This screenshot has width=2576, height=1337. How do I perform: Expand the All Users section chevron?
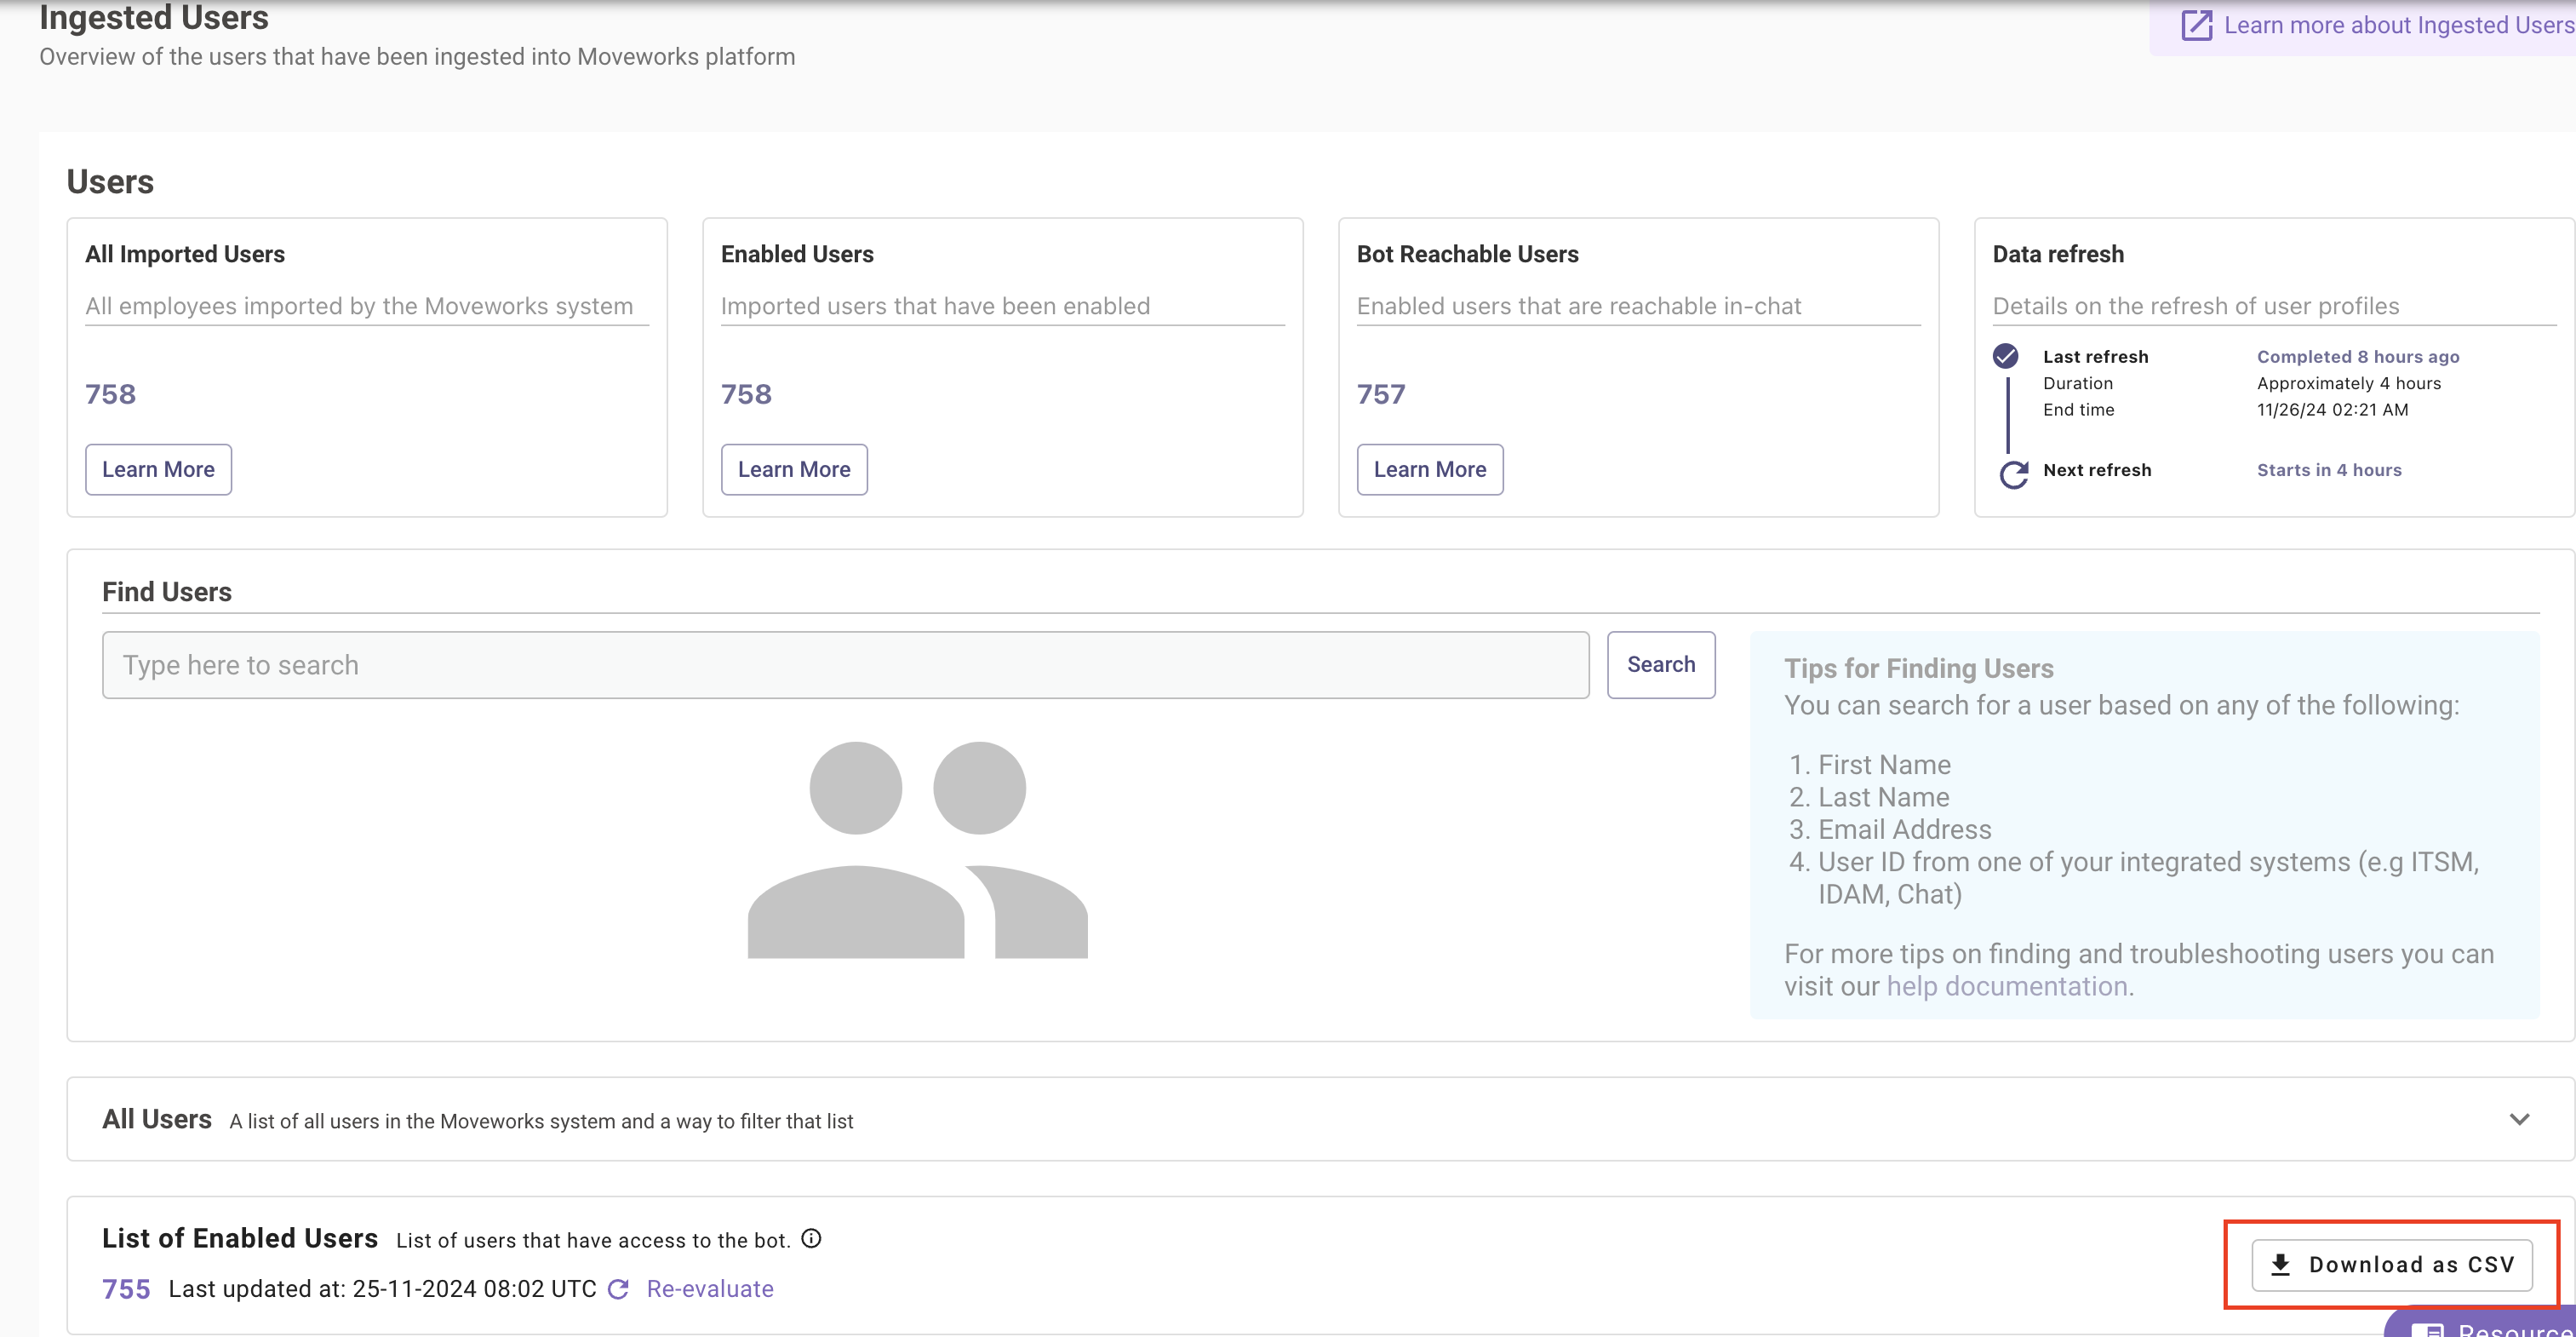click(x=2520, y=1119)
